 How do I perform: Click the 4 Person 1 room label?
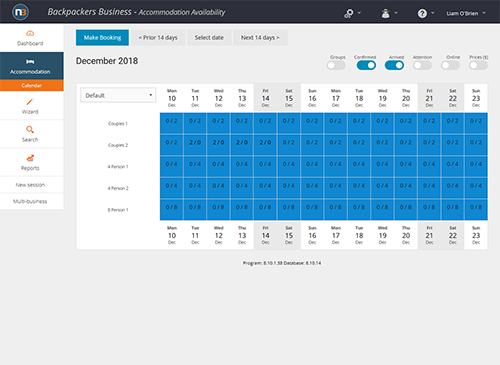click(x=118, y=167)
